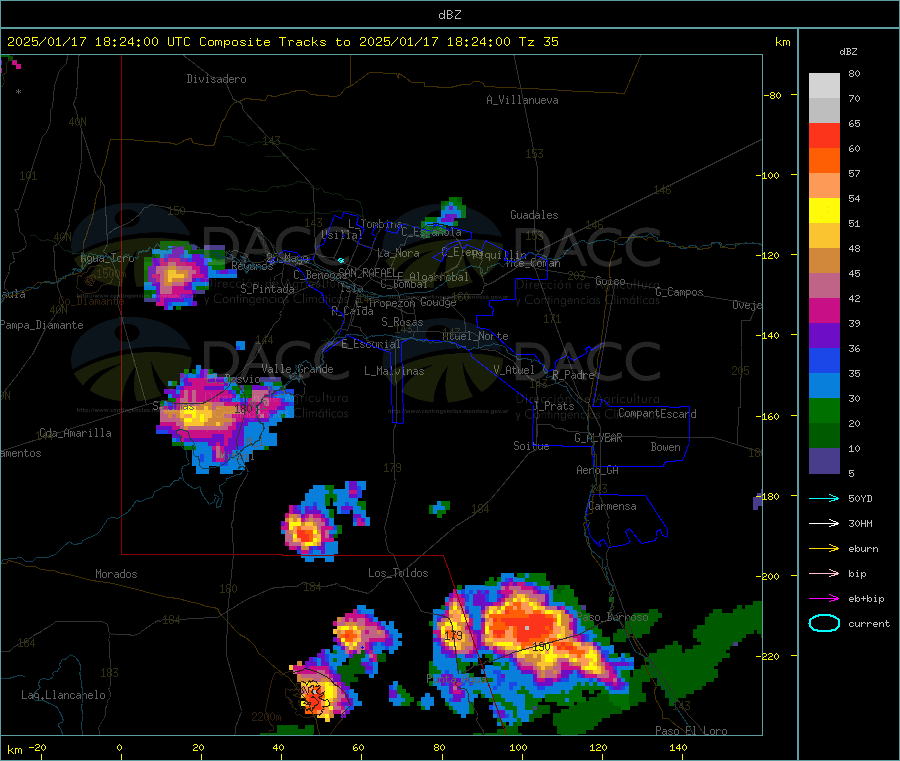
Task: Click the Aero_GA map label
Action: [598, 470]
